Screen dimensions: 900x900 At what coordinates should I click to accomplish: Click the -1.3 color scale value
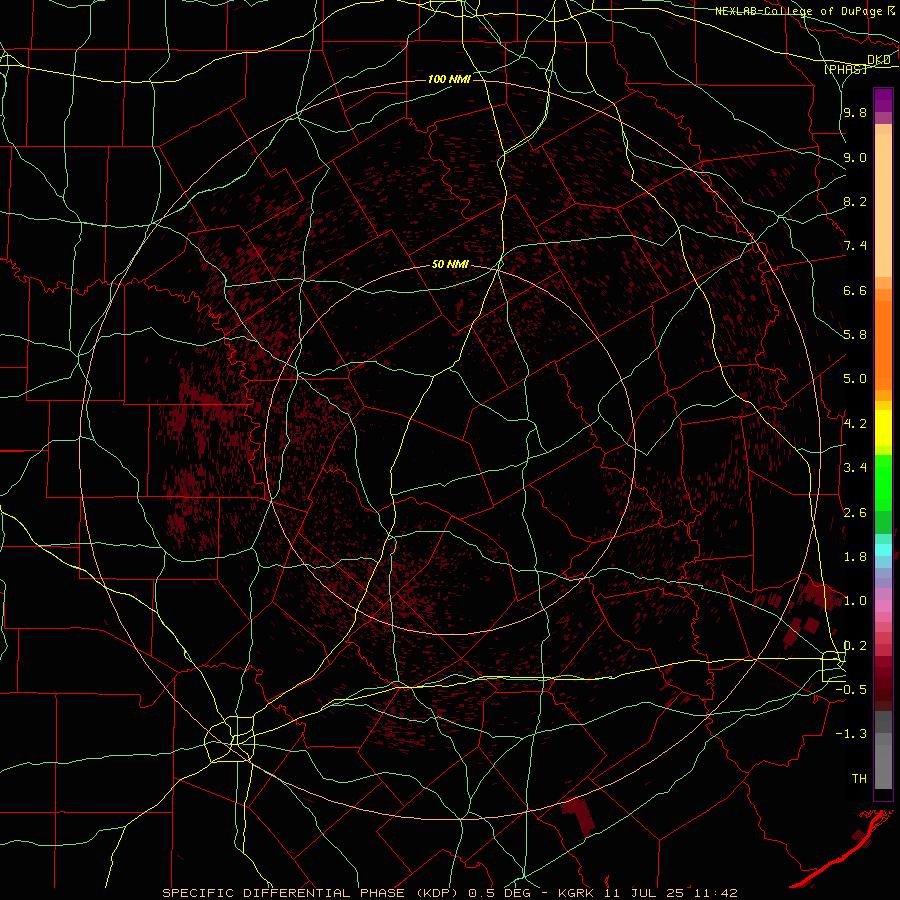click(851, 734)
